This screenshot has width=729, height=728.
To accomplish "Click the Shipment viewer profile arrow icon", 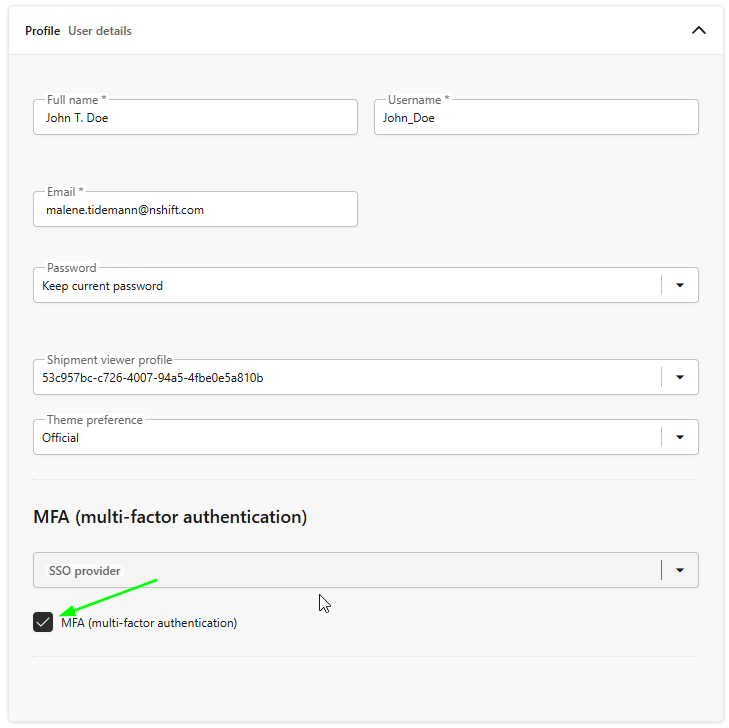I will coord(680,377).
